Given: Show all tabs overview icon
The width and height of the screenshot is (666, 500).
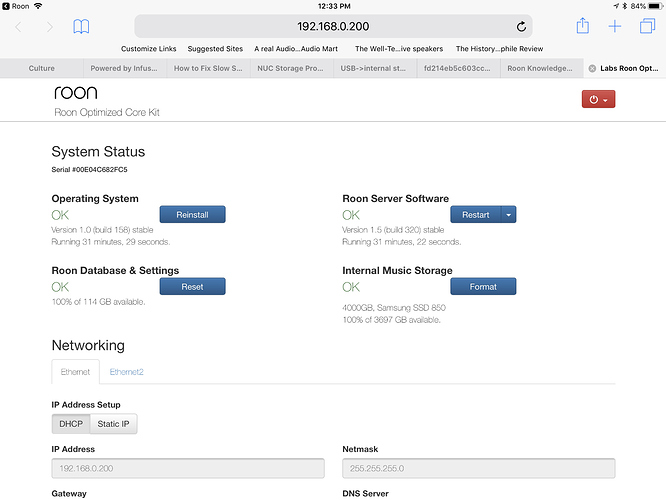Looking at the screenshot, I should 648,26.
